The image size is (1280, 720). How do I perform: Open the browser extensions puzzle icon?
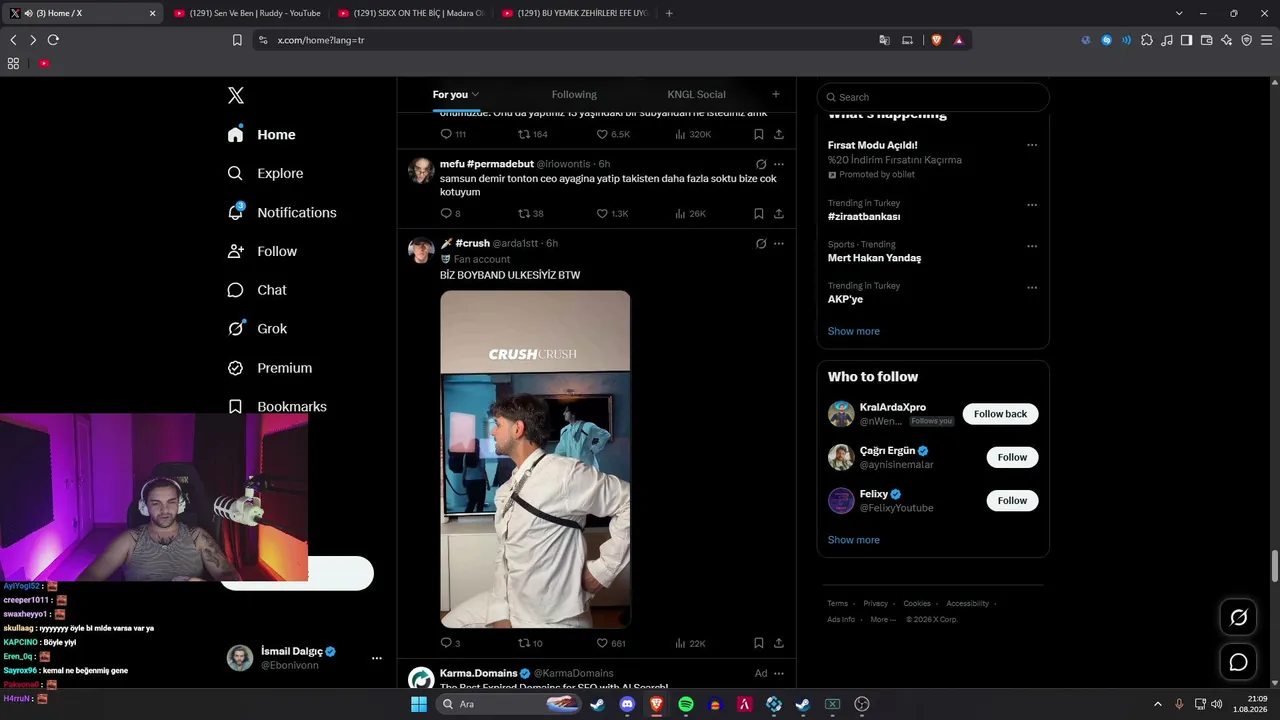click(x=1147, y=40)
